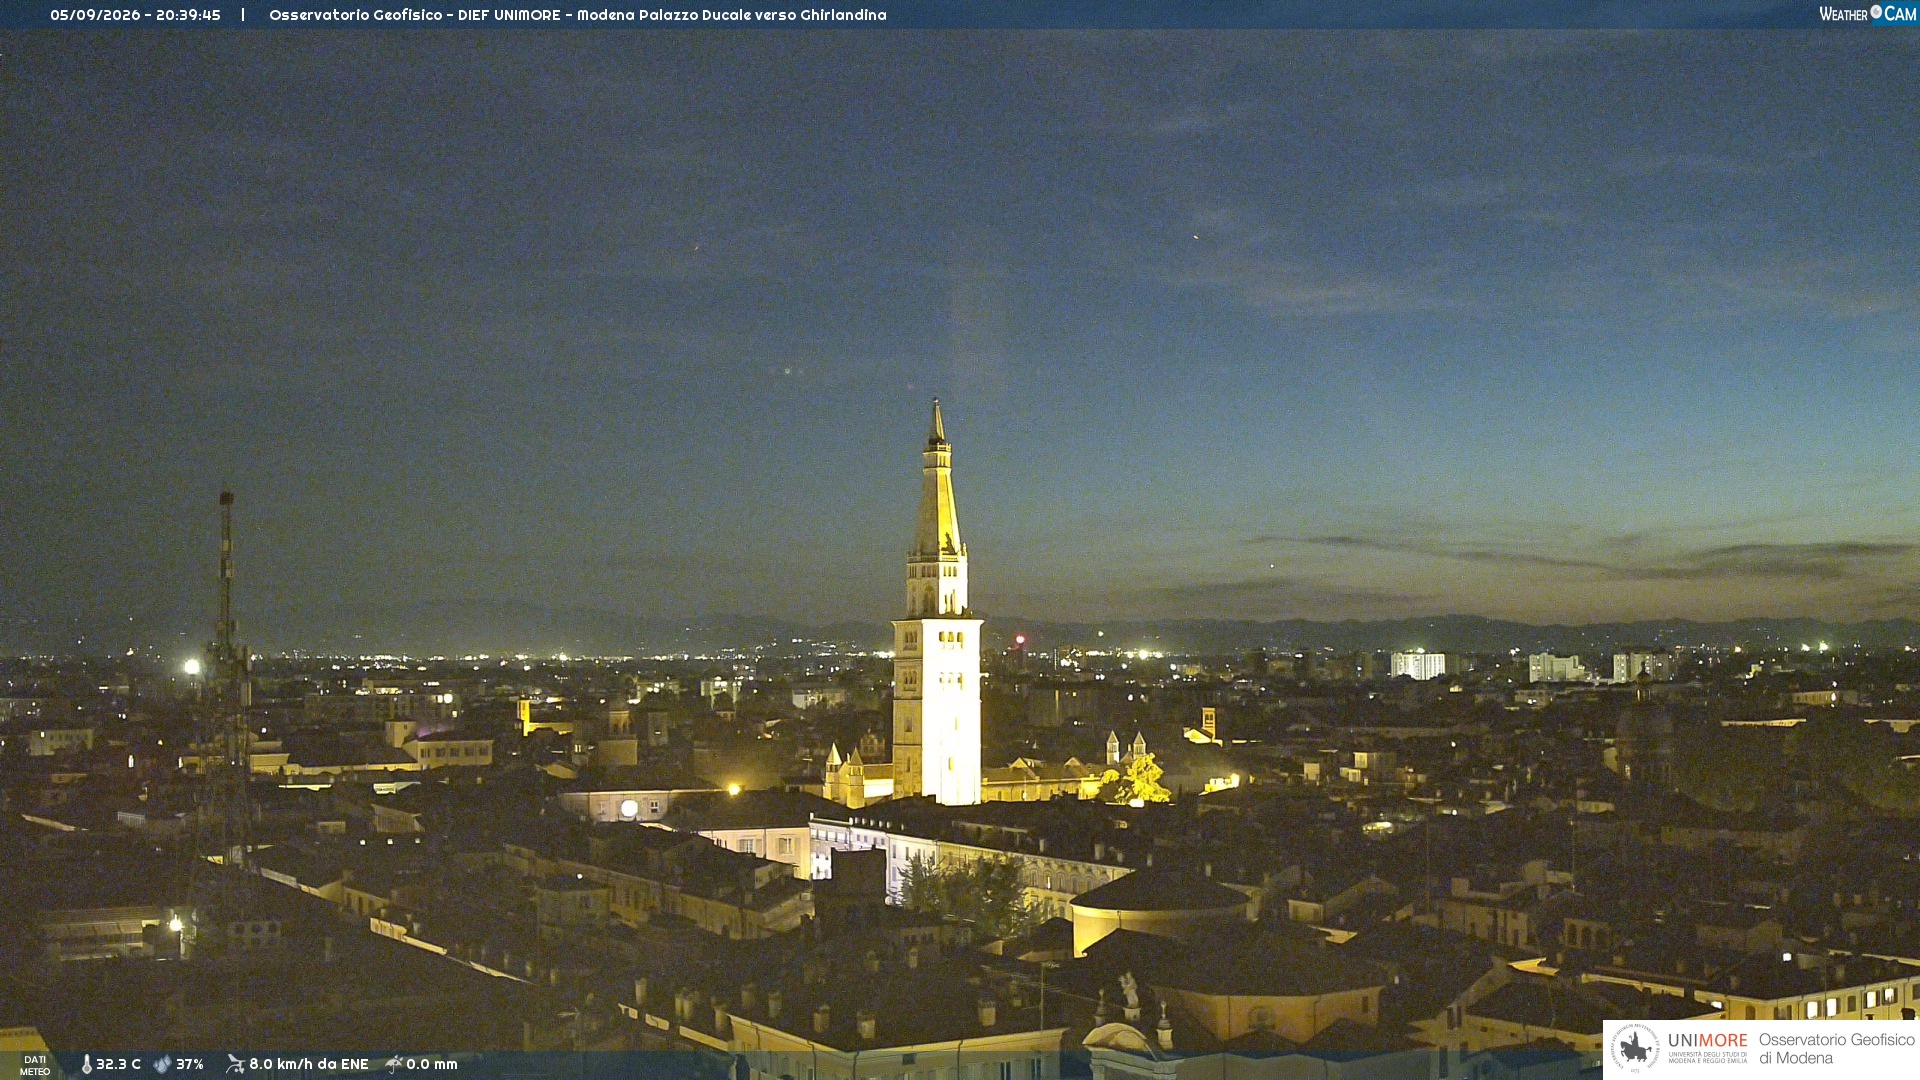Click the wind anemometer icon
1920x1080 pixels.
click(235, 1064)
